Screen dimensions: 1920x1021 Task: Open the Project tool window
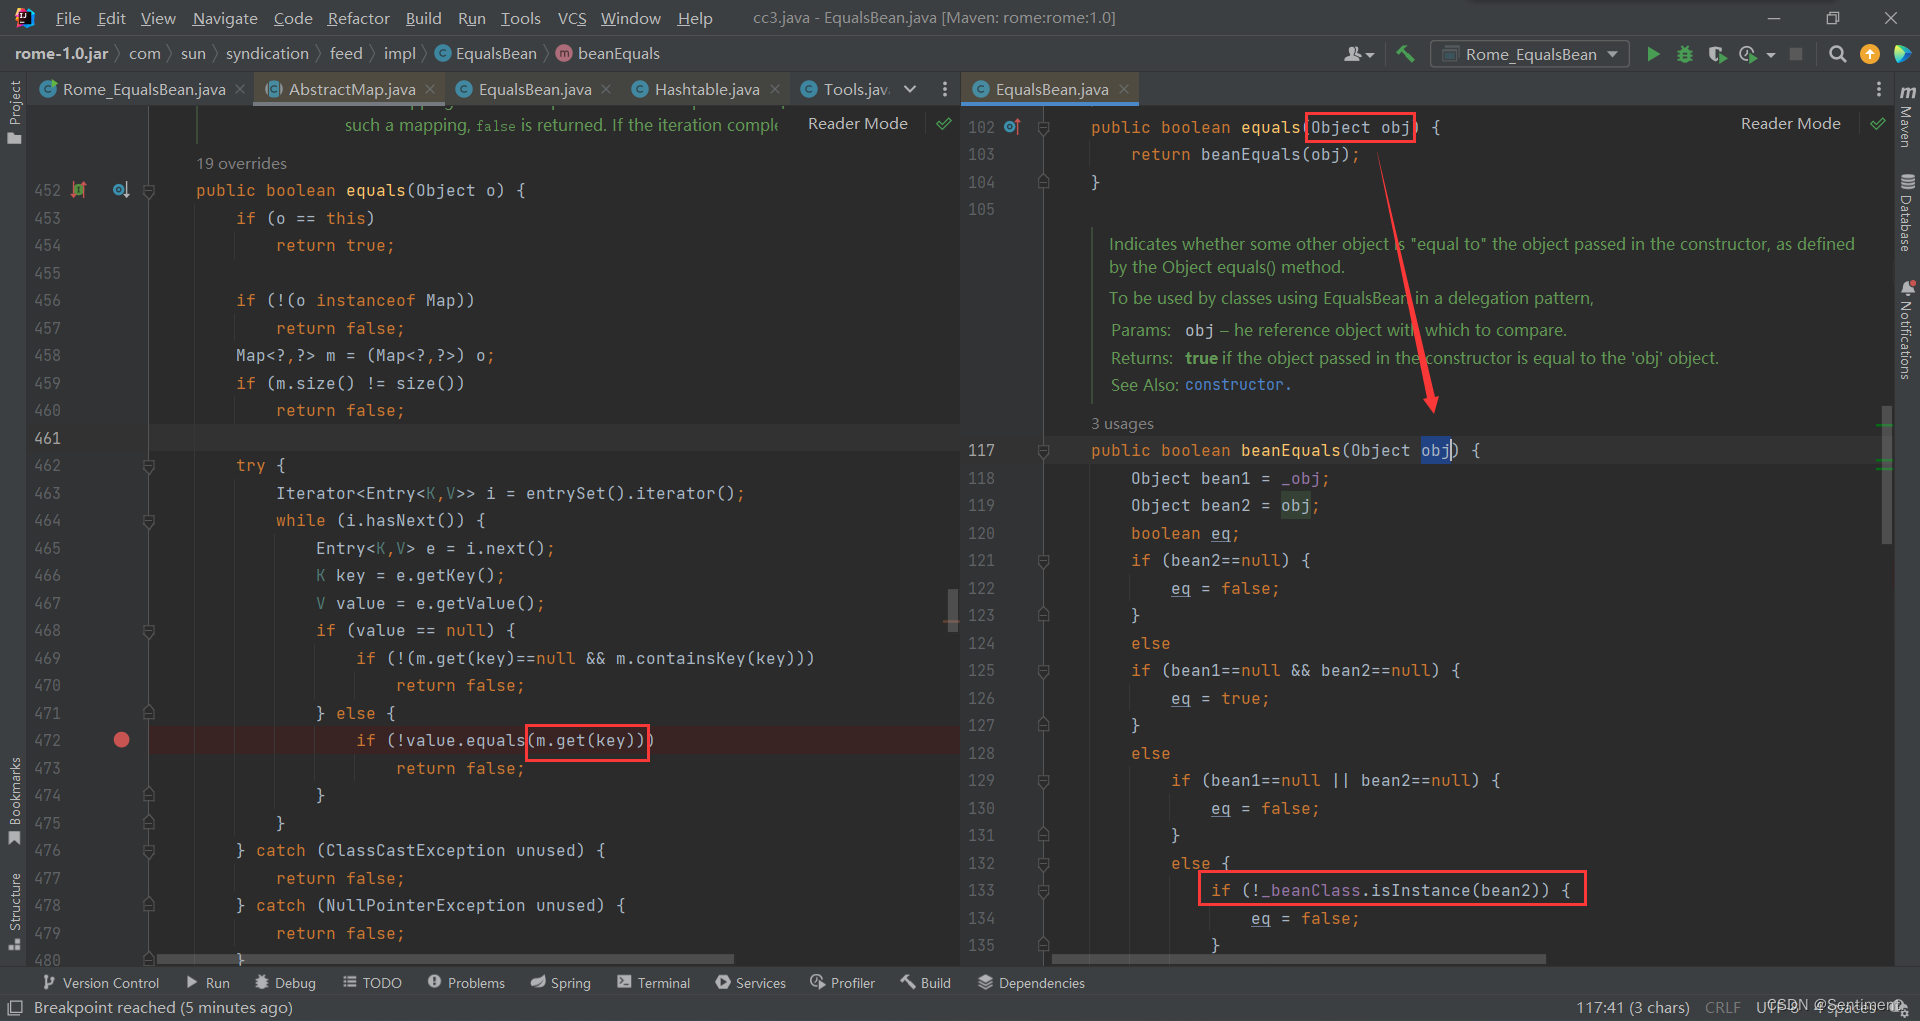click(14, 112)
